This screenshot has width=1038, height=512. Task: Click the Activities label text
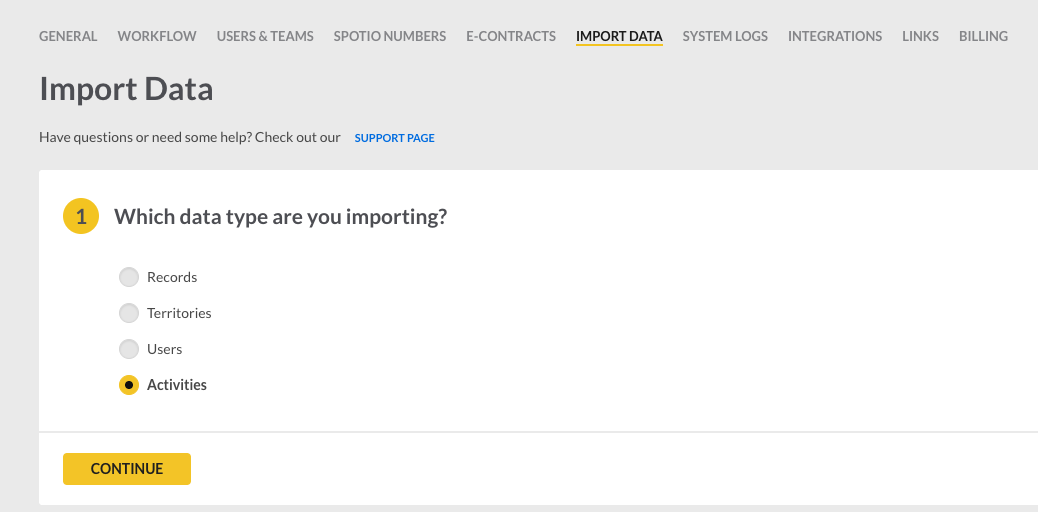tap(177, 384)
